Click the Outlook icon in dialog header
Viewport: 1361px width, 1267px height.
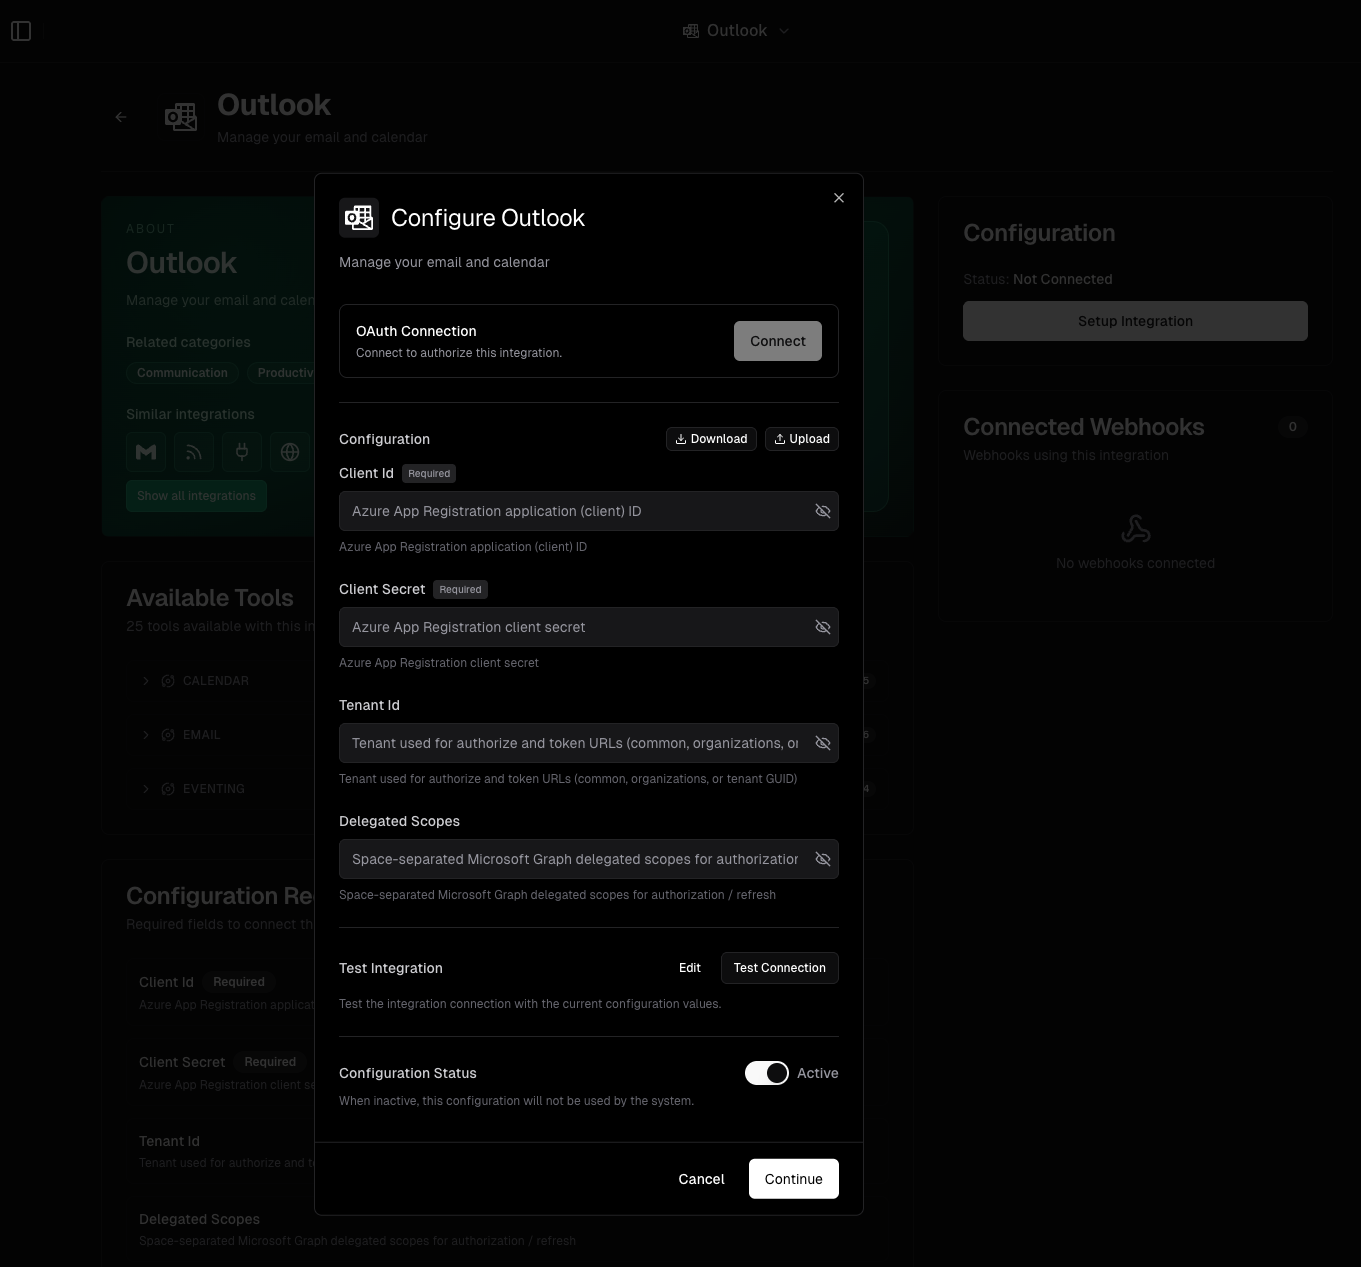[x=359, y=217]
